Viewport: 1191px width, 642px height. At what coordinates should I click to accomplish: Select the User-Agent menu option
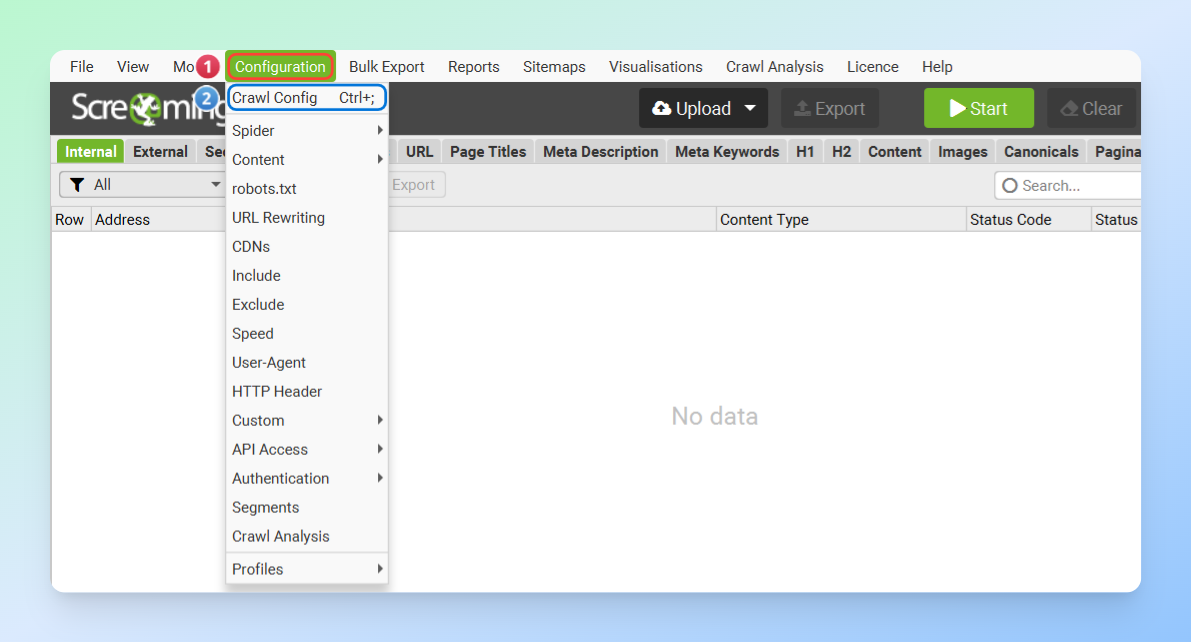coord(269,363)
